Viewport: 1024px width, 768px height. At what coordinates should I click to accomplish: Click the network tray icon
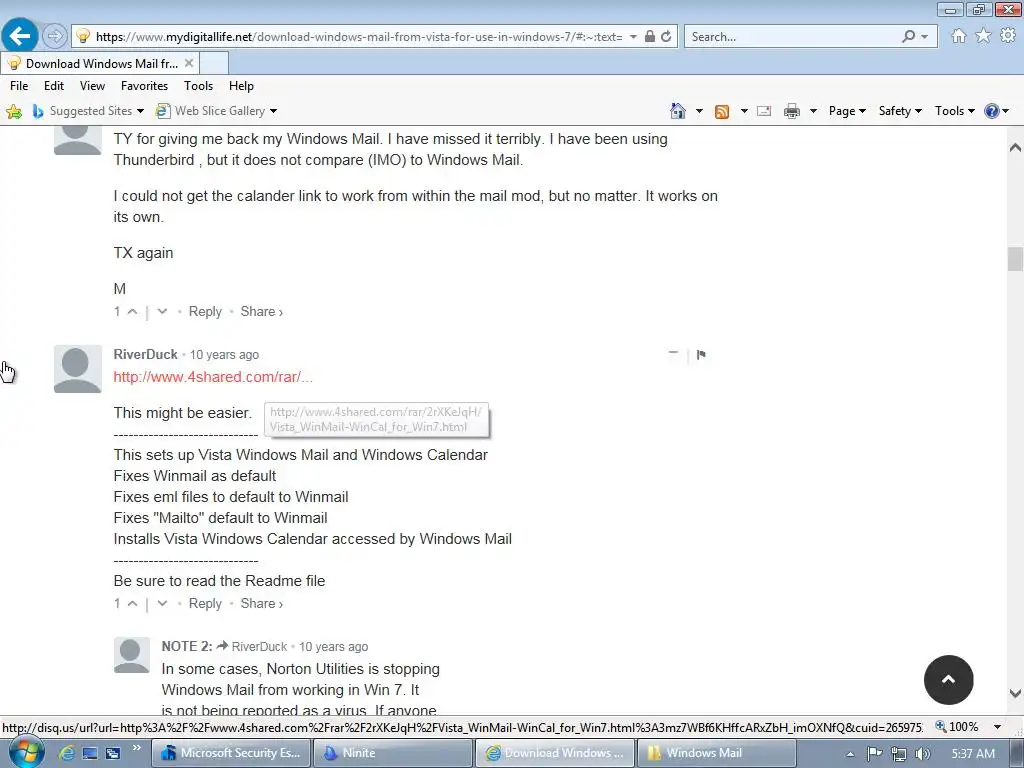click(x=899, y=754)
